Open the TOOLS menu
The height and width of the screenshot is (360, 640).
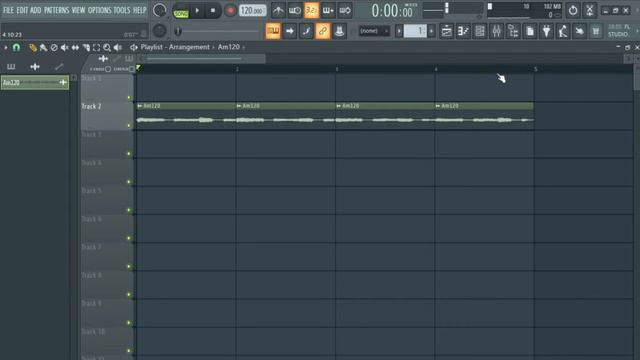[122, 10]
